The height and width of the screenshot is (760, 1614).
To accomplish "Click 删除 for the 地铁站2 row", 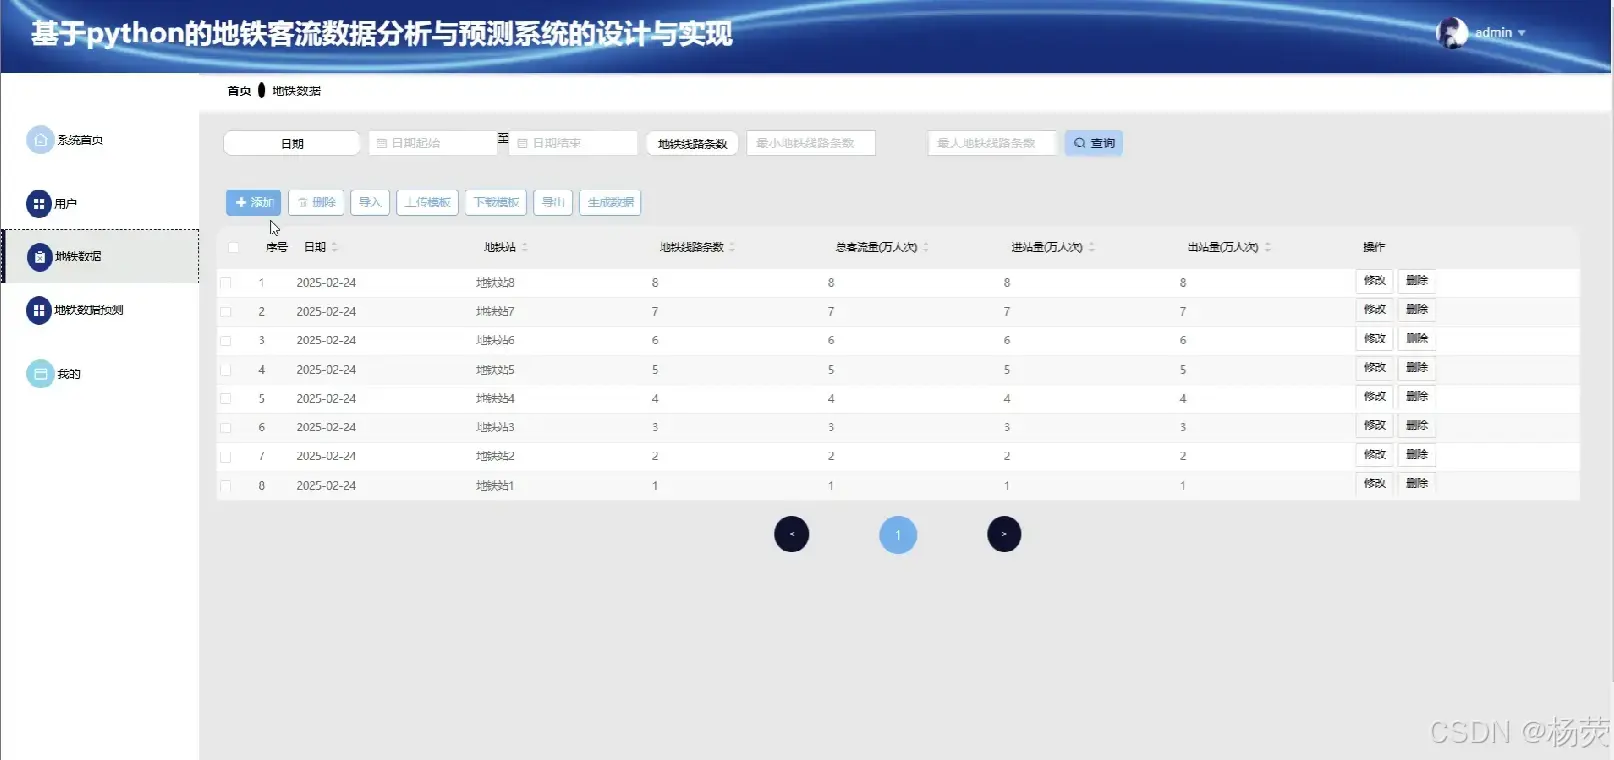I will (x=1417, y=455).
